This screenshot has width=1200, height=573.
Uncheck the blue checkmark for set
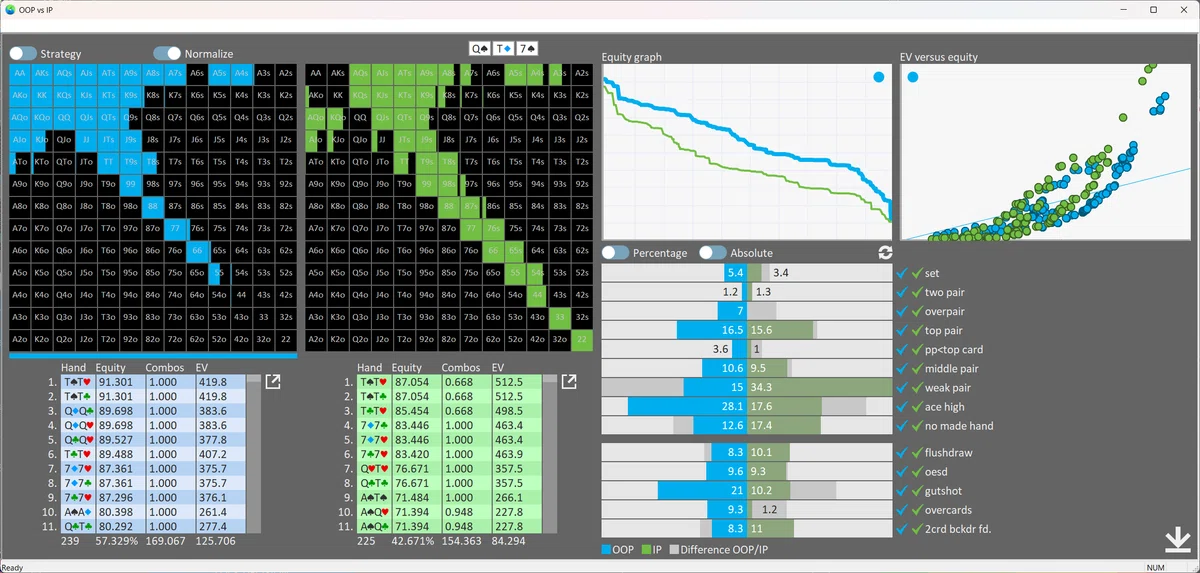(902, 273)
